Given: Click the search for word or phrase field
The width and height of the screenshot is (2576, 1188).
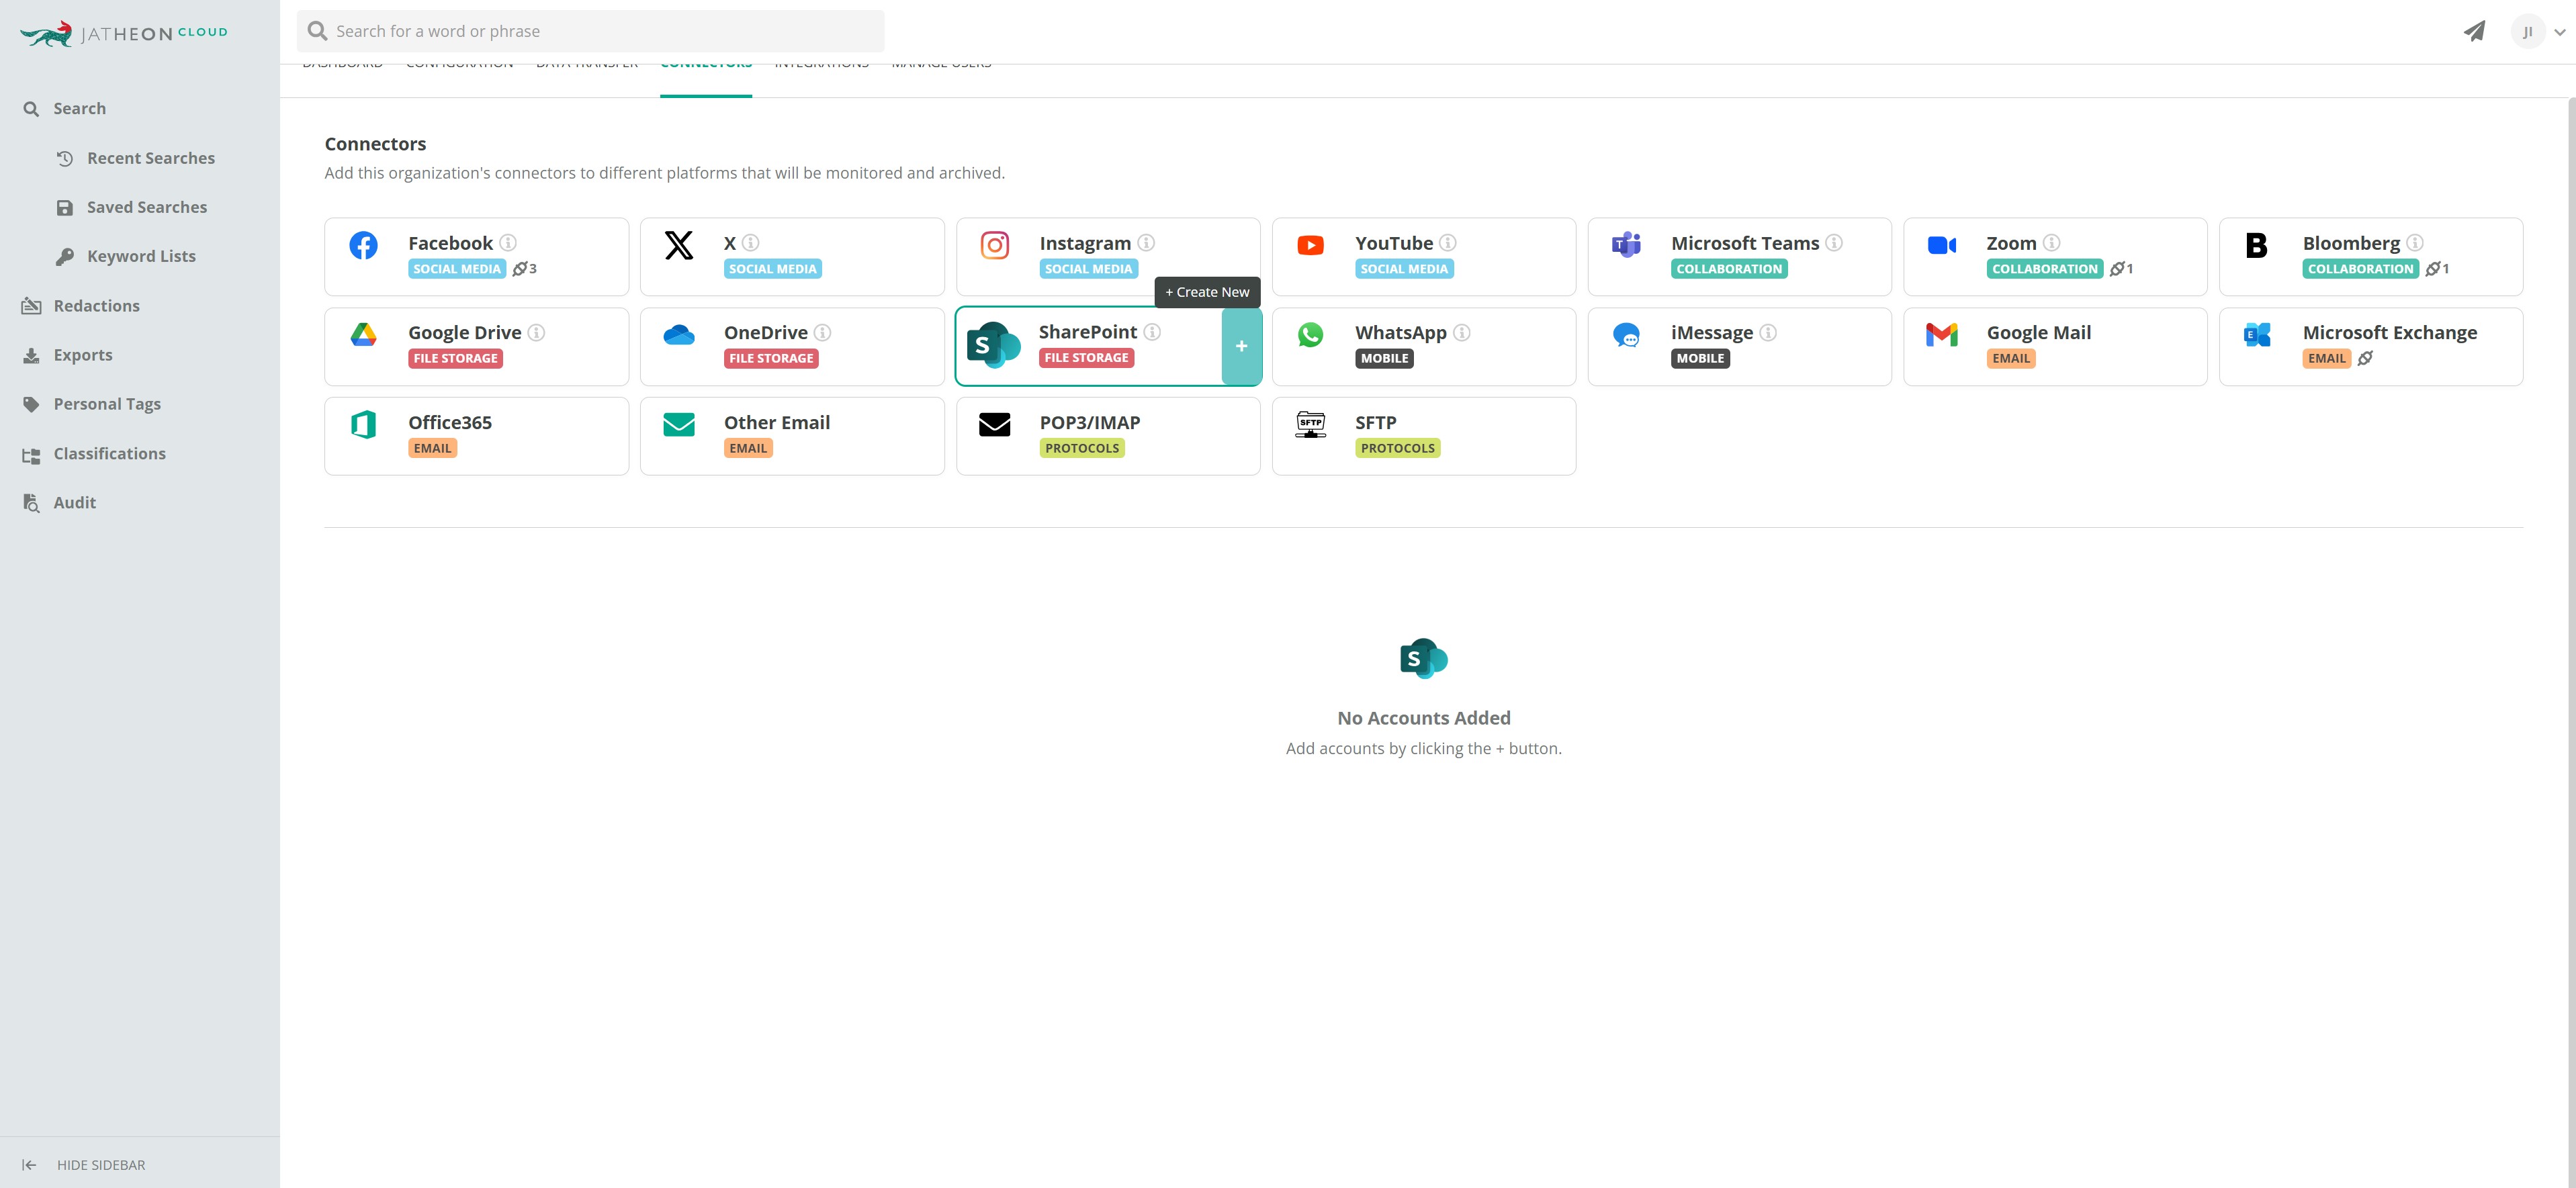Looking at the screenshot, I should (x=591, y=31).
